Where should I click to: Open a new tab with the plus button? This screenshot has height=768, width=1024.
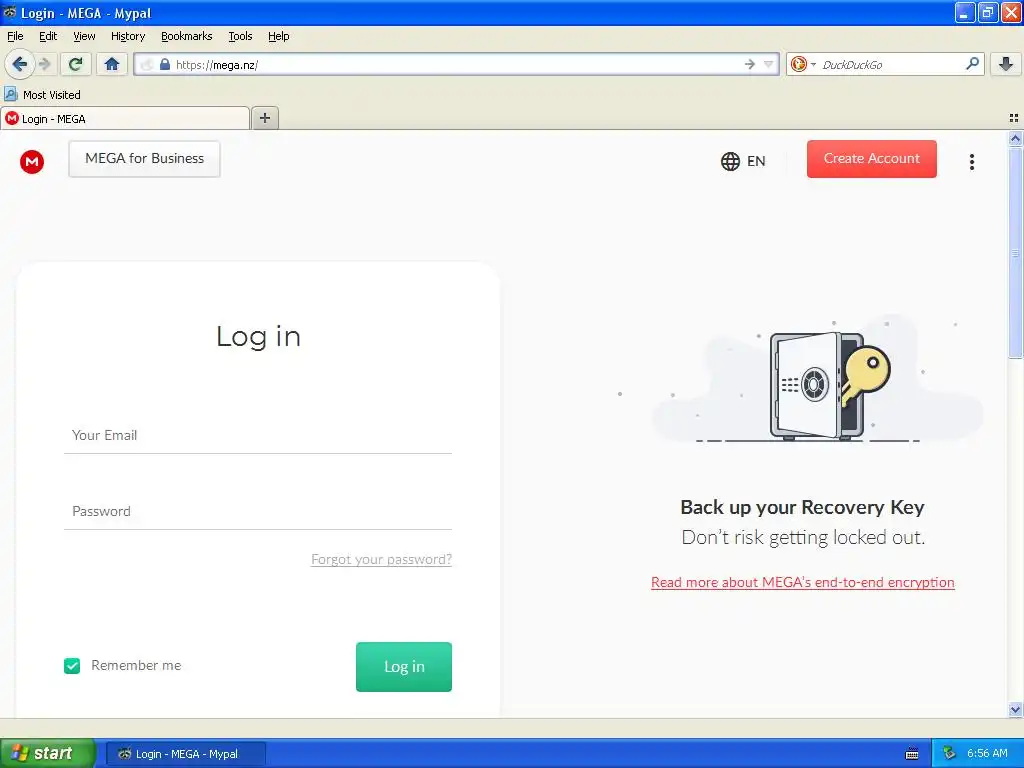click(x=264, y=118)
